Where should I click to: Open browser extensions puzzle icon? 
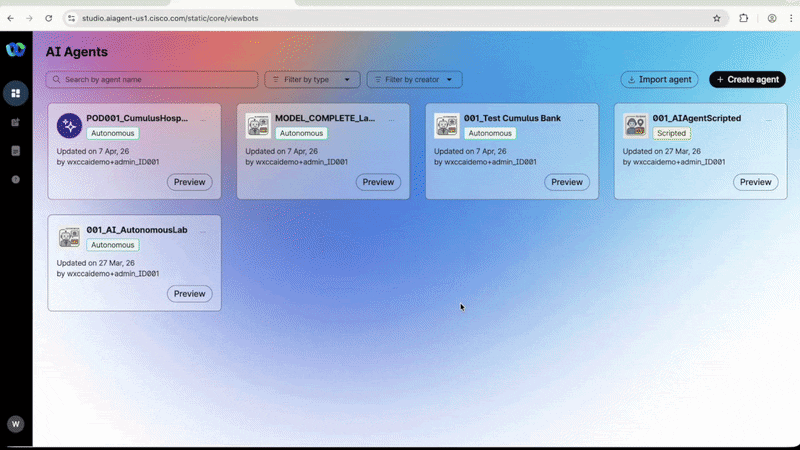(x=744, y=18)
